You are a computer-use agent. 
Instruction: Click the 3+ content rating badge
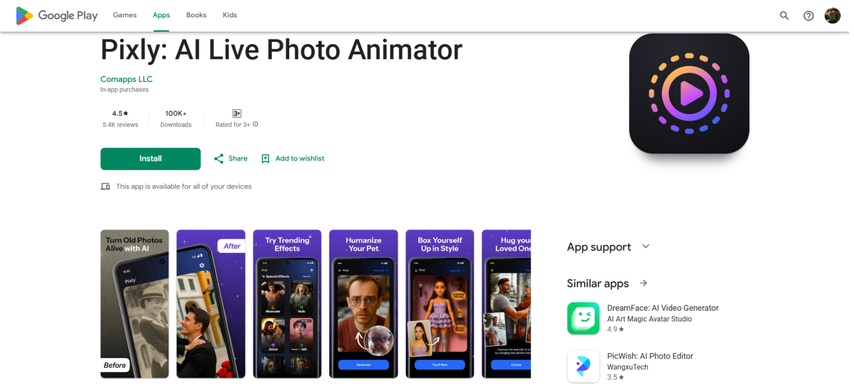(237, 113)
